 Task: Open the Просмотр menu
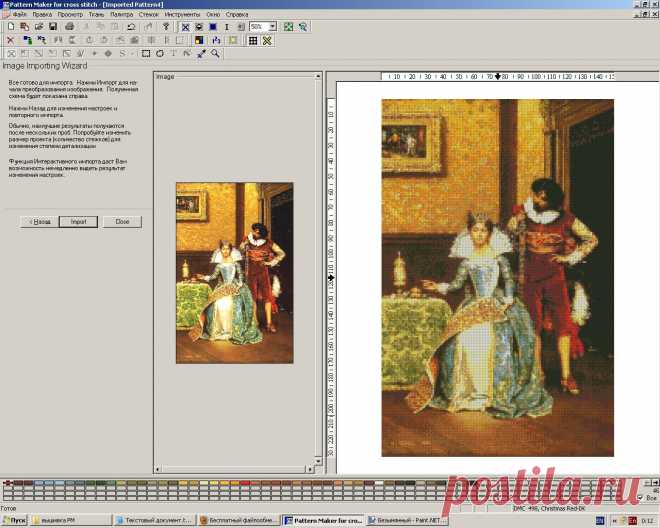point(70,14)
